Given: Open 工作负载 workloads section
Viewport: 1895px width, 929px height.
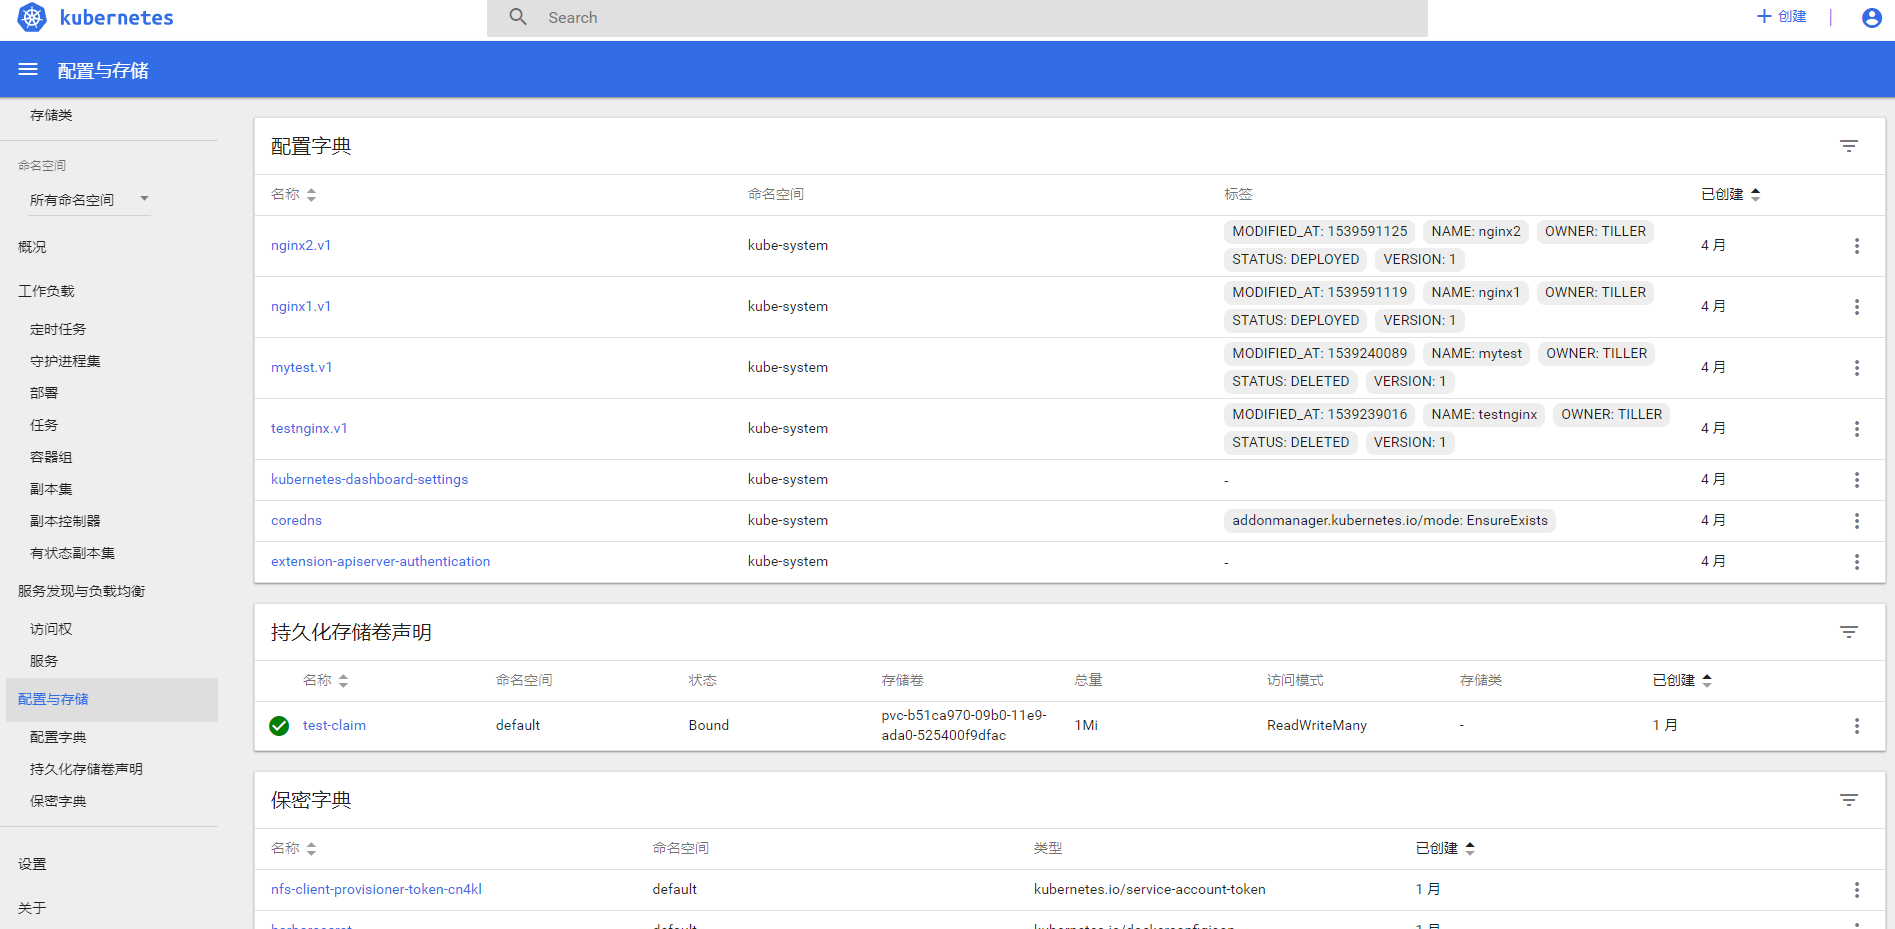Looking at the screenshot, I should pos(46,291).
